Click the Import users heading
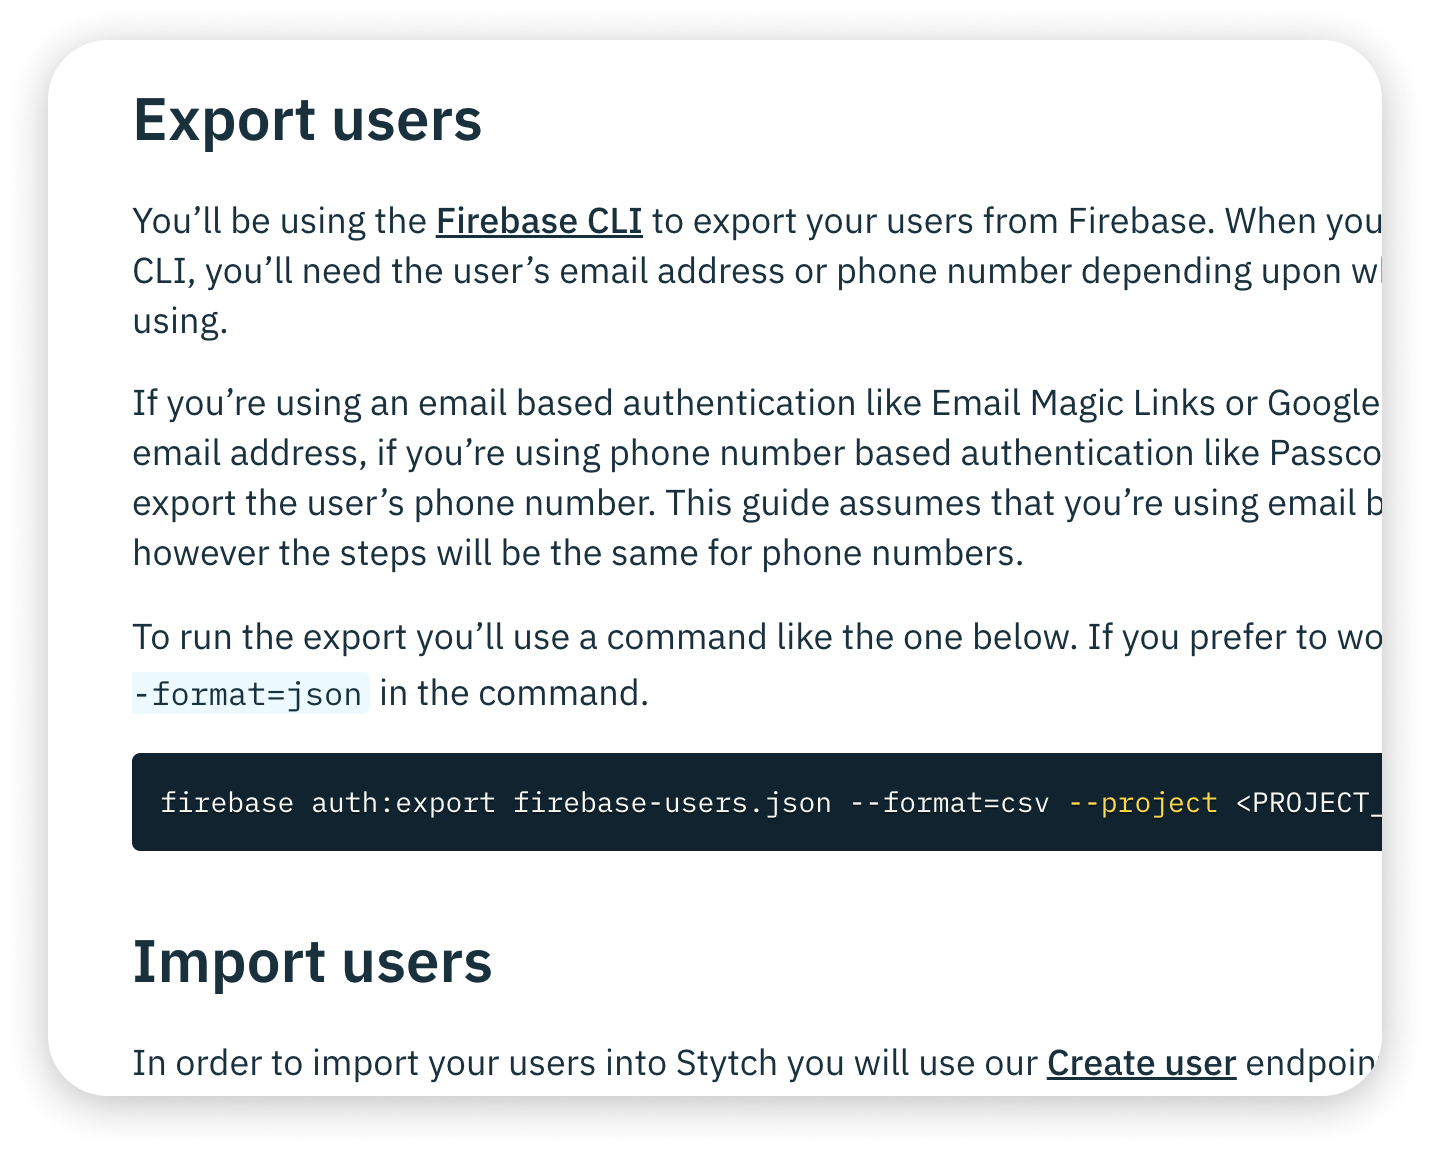 312,962
